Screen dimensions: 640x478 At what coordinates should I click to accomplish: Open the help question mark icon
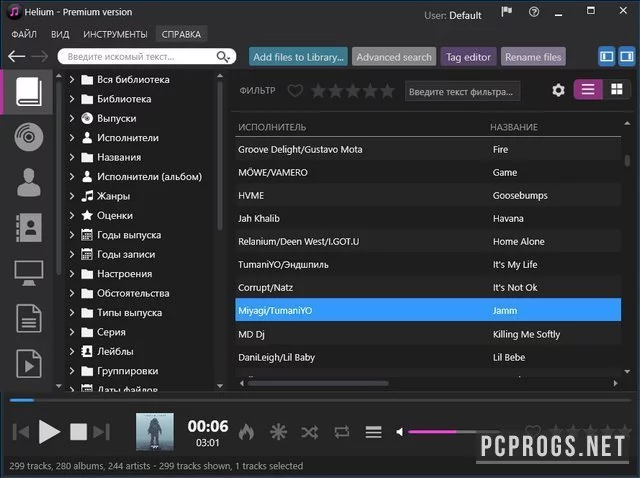coord(533,12)
